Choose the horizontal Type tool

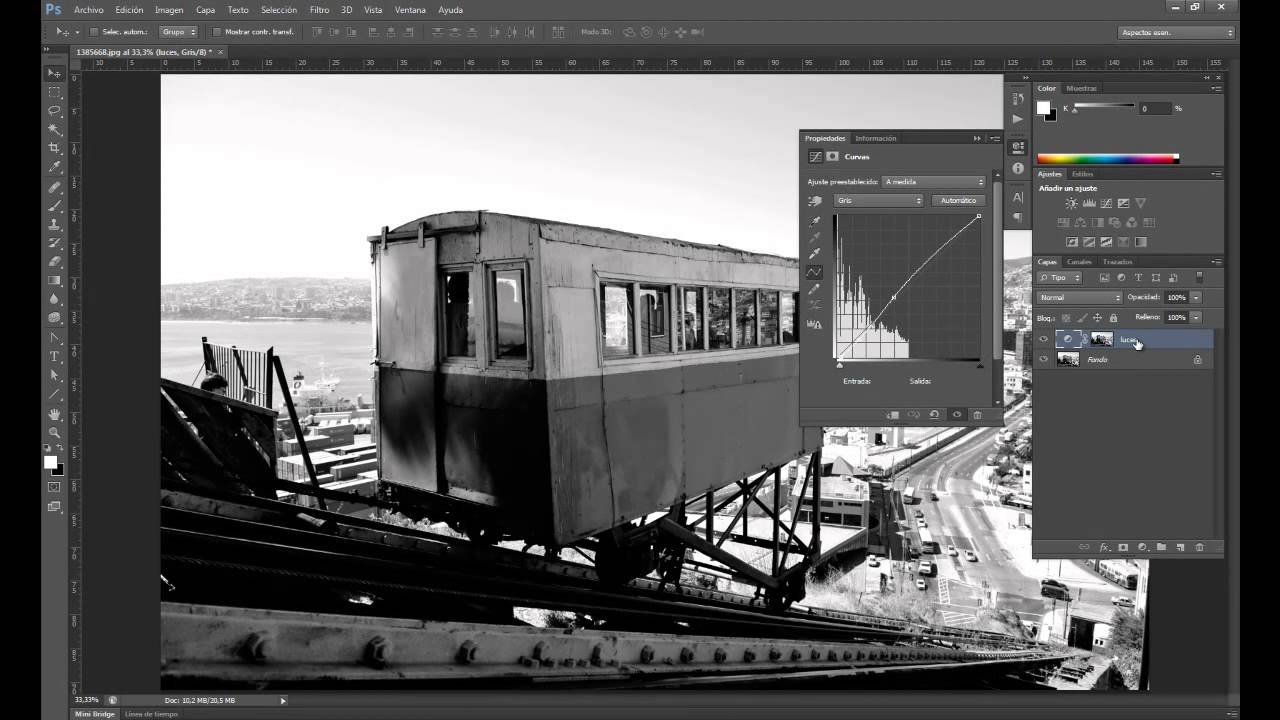pyautogui.click(x=54, y=357)
